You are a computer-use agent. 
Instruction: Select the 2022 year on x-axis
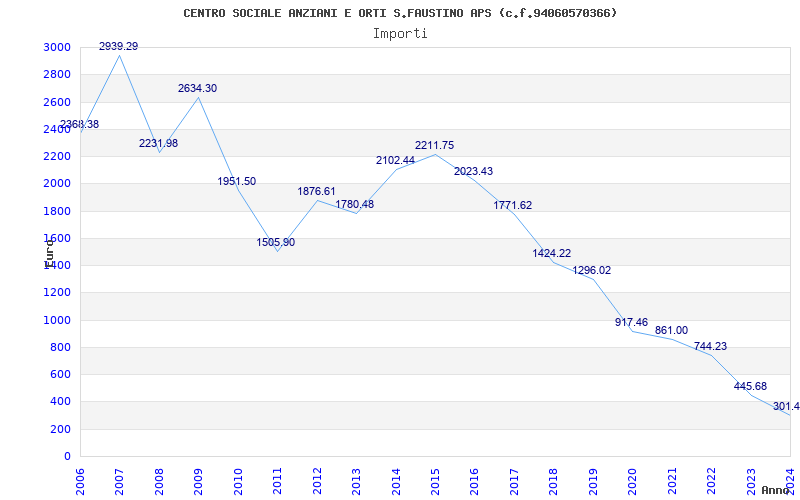pyautogui.click(x=711, y=480)
